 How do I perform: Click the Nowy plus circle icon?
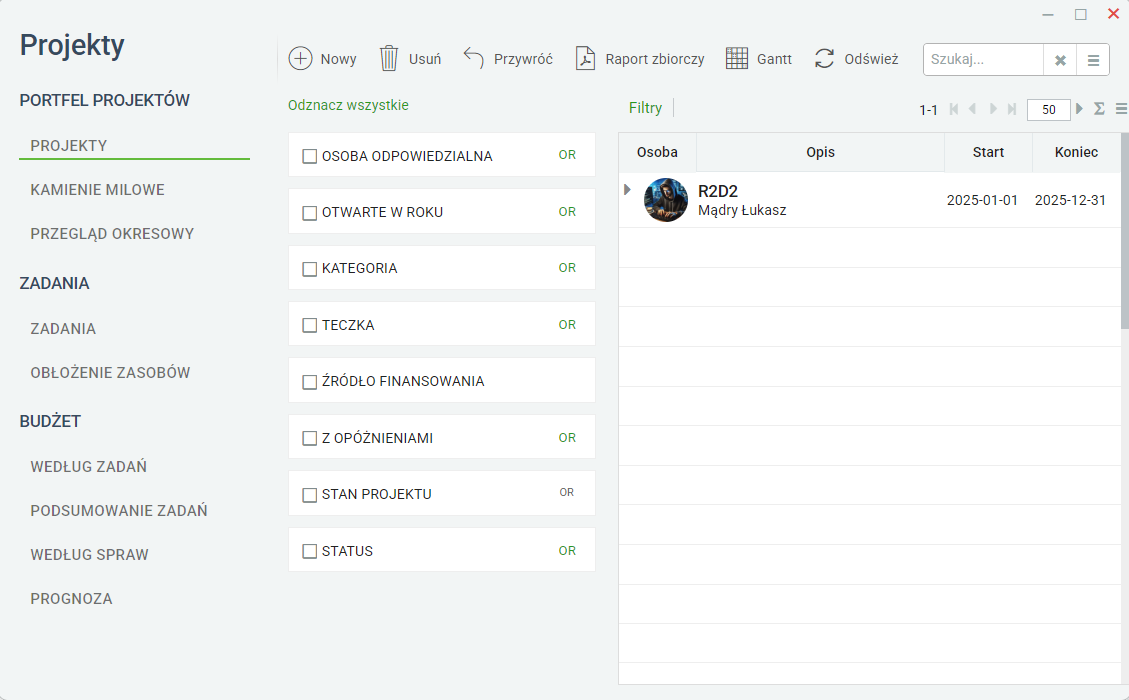[x=300, y=58]
